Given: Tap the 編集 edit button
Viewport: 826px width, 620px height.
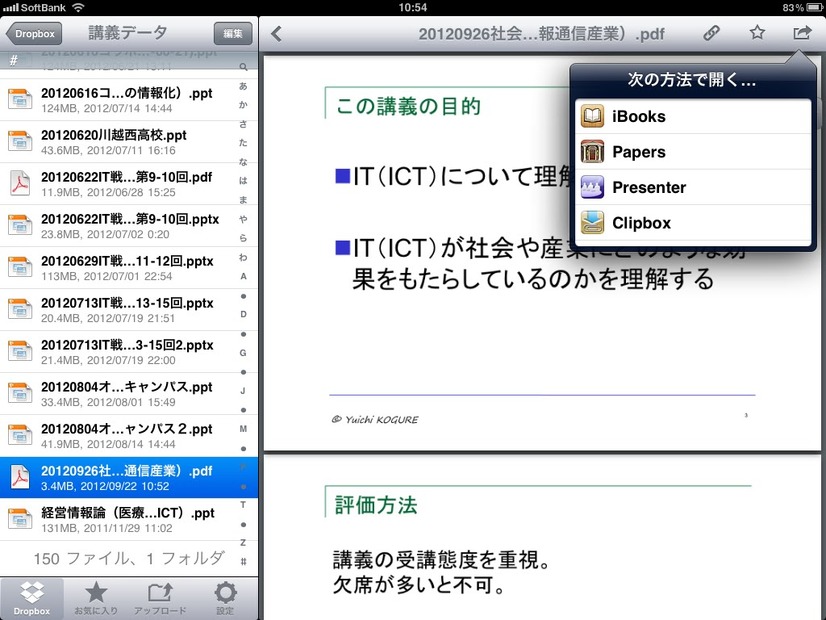Looking at the screenshot, I should pyautogui.click(x=233, y=34).
